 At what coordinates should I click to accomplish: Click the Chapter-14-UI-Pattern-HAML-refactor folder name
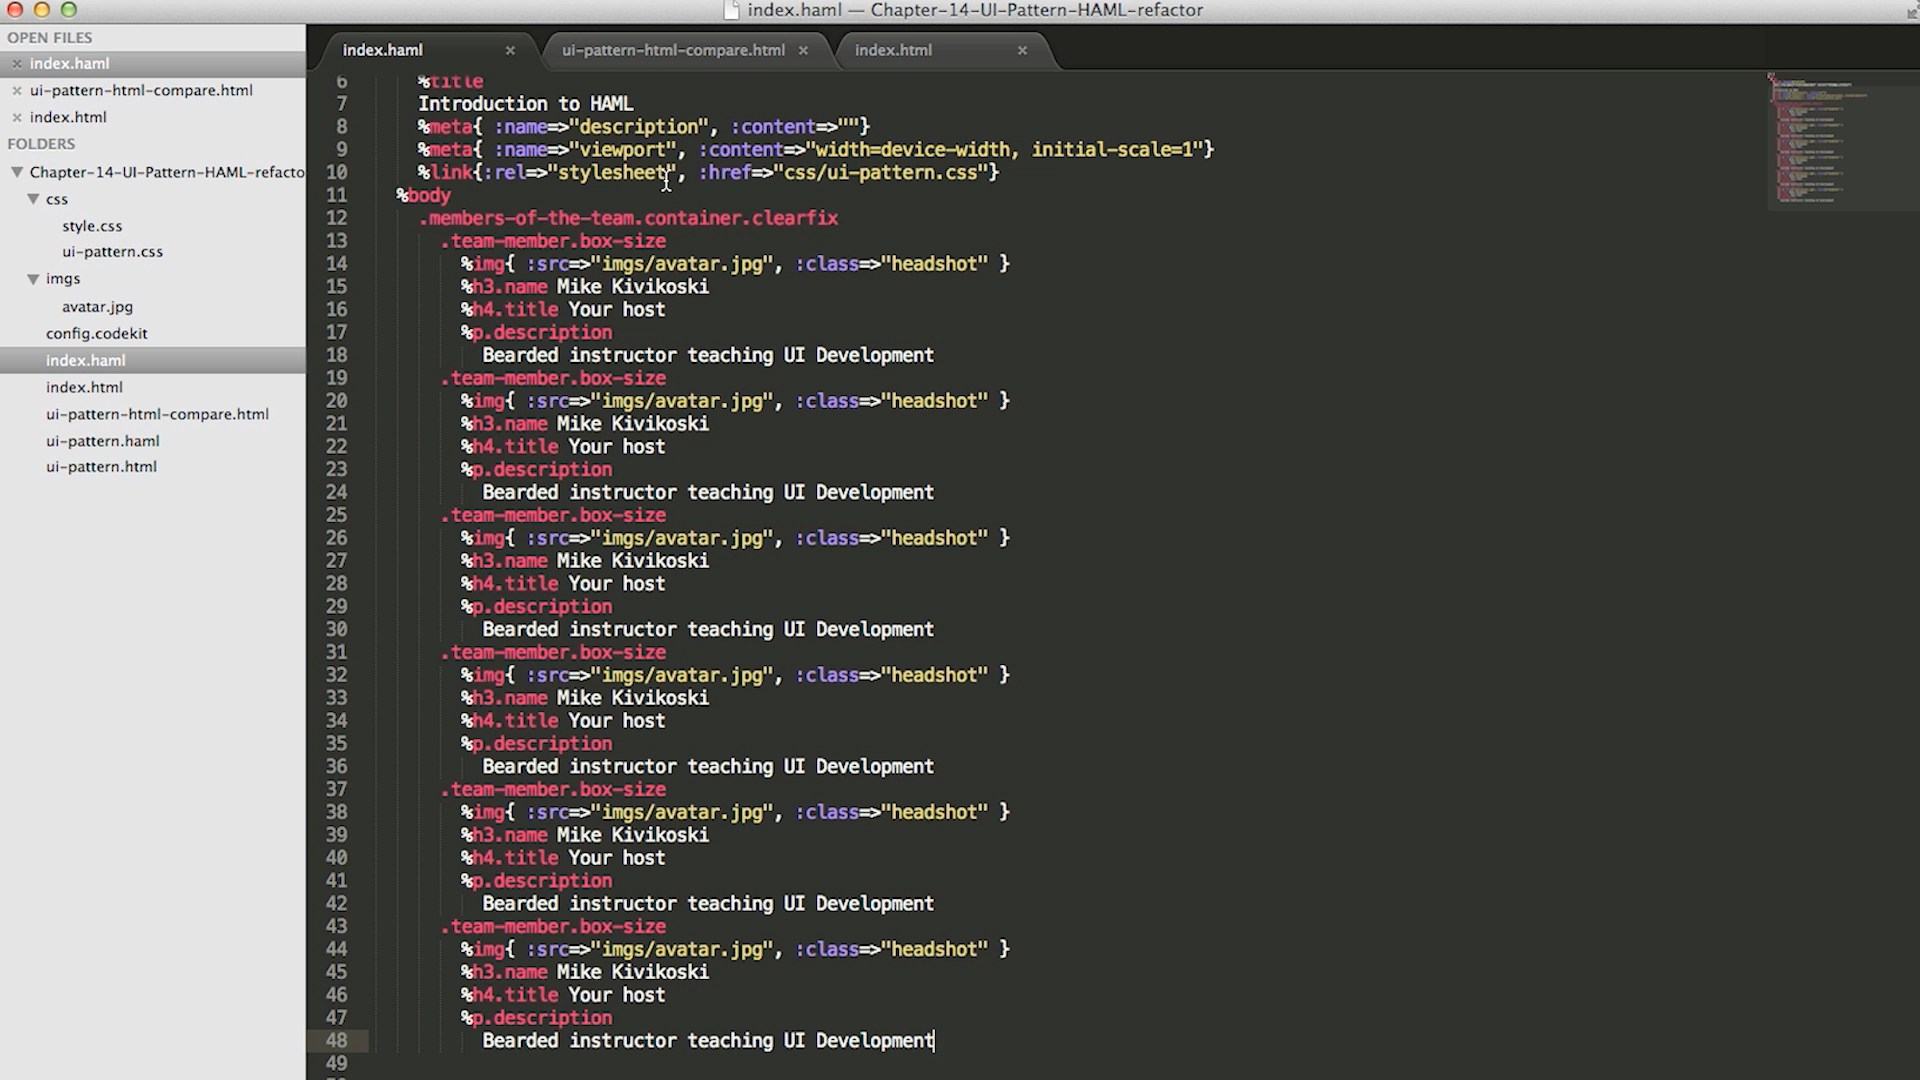tap(167, 172)
